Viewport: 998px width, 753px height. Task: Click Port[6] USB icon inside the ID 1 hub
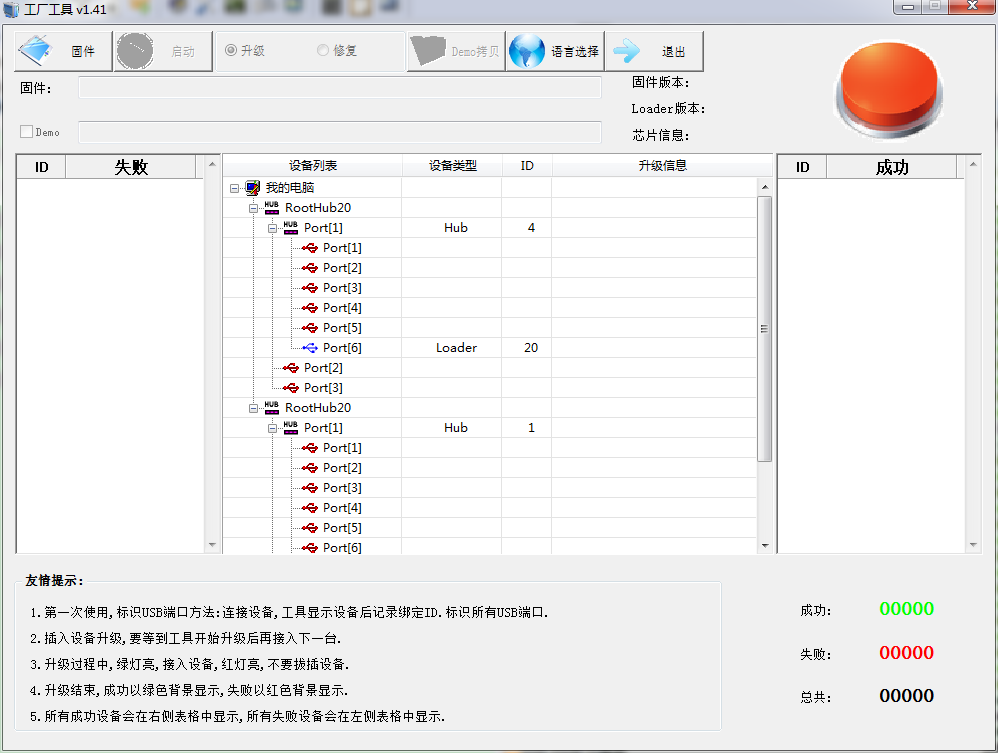pos(310,547)
